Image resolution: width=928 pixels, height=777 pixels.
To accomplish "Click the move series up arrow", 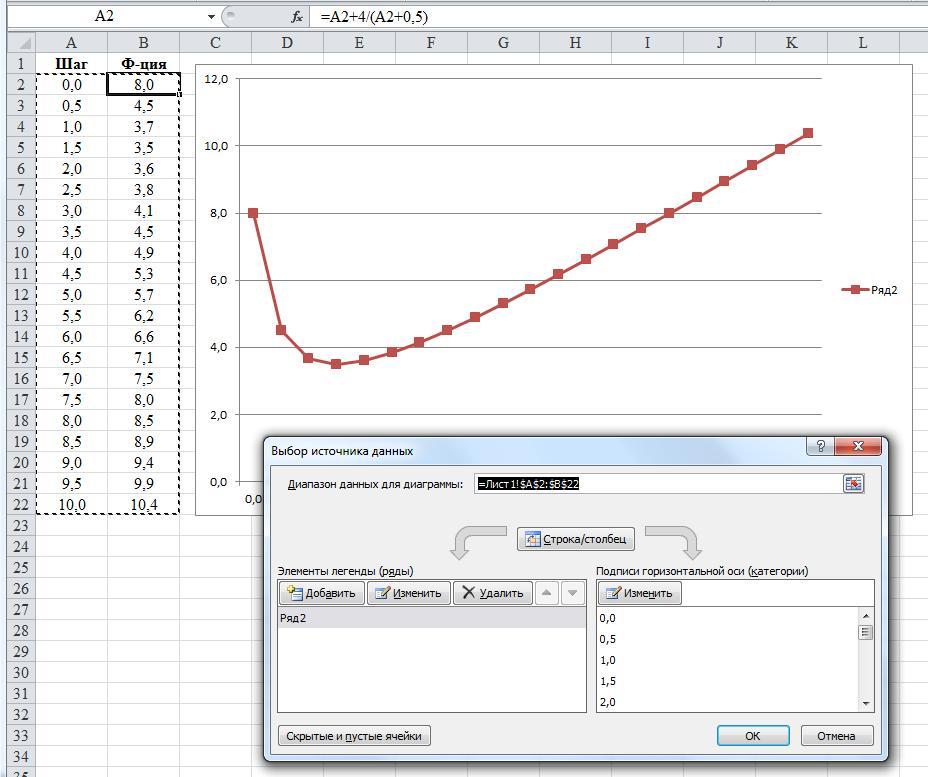I will point(546,593).
